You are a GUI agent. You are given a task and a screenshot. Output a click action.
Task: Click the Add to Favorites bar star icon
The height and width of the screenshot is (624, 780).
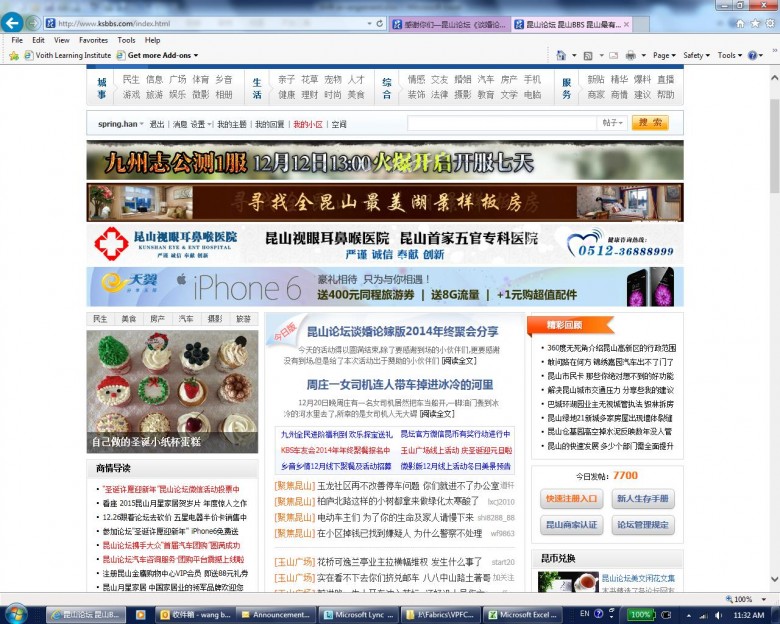tap(14, 55)
